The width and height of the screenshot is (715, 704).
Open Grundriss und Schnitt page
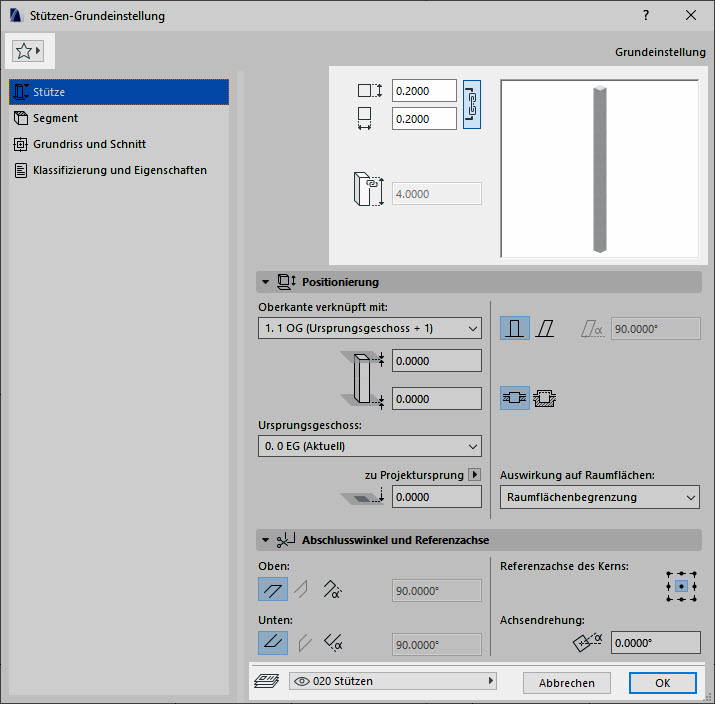119,144
